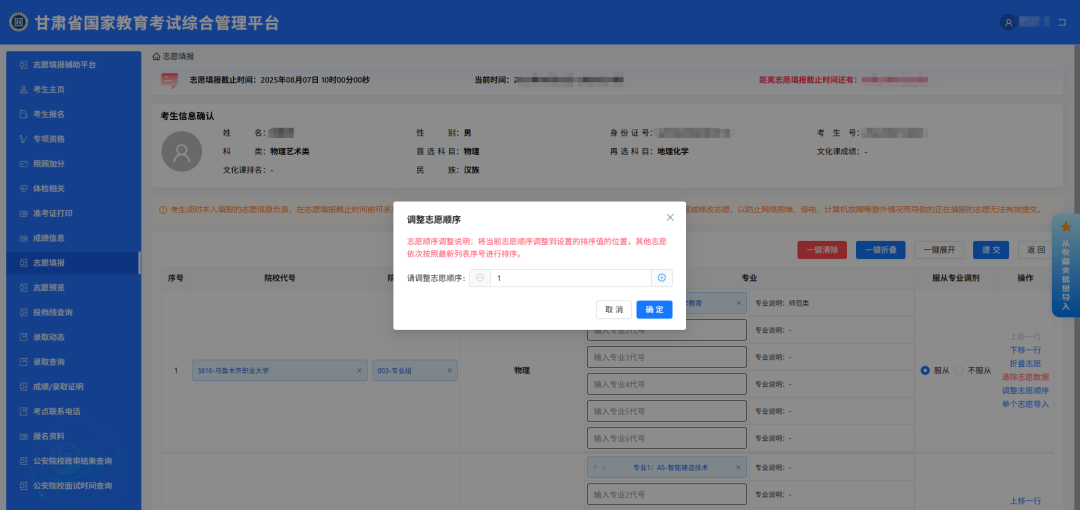Click the plus stepper in order dialog

(662, 278)
